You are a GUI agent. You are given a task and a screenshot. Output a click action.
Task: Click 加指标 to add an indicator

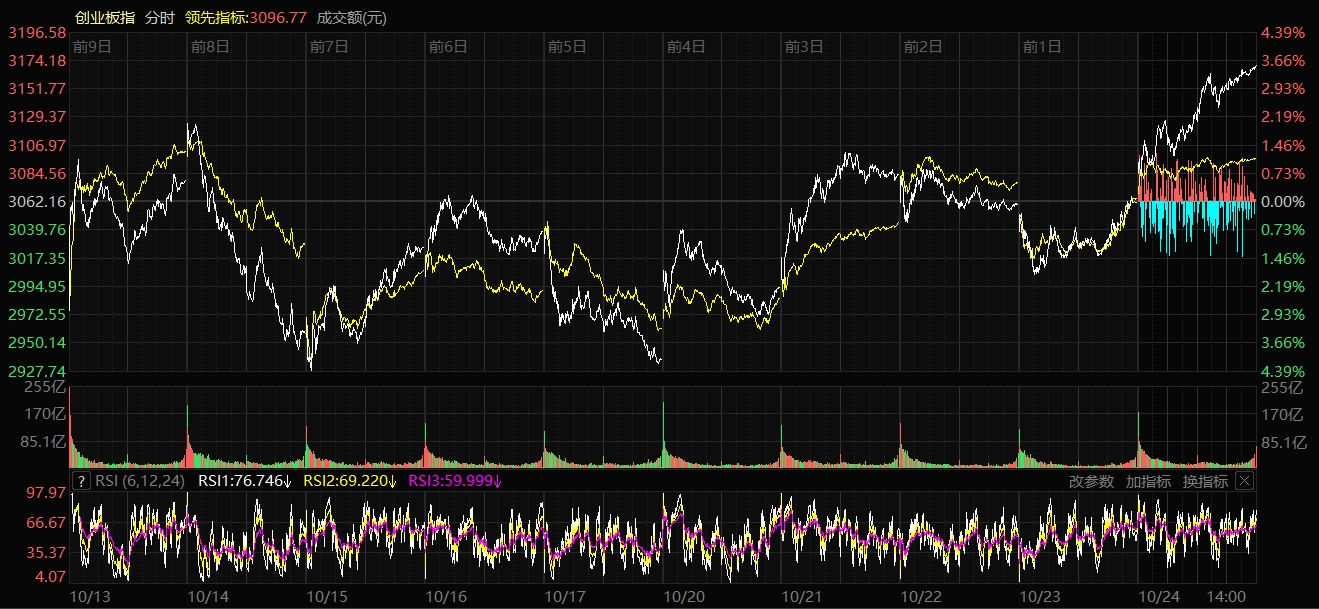click(1148, 481)
